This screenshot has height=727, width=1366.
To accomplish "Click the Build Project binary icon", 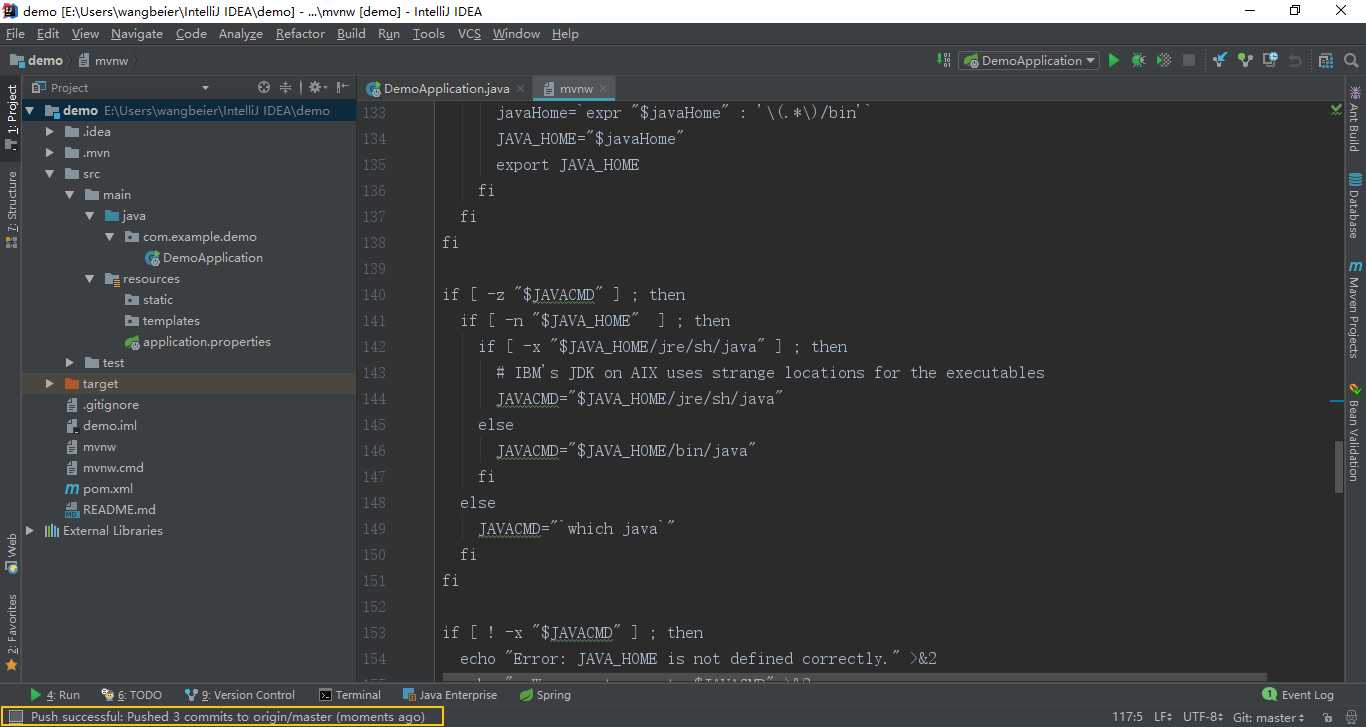I will point(945,60).
